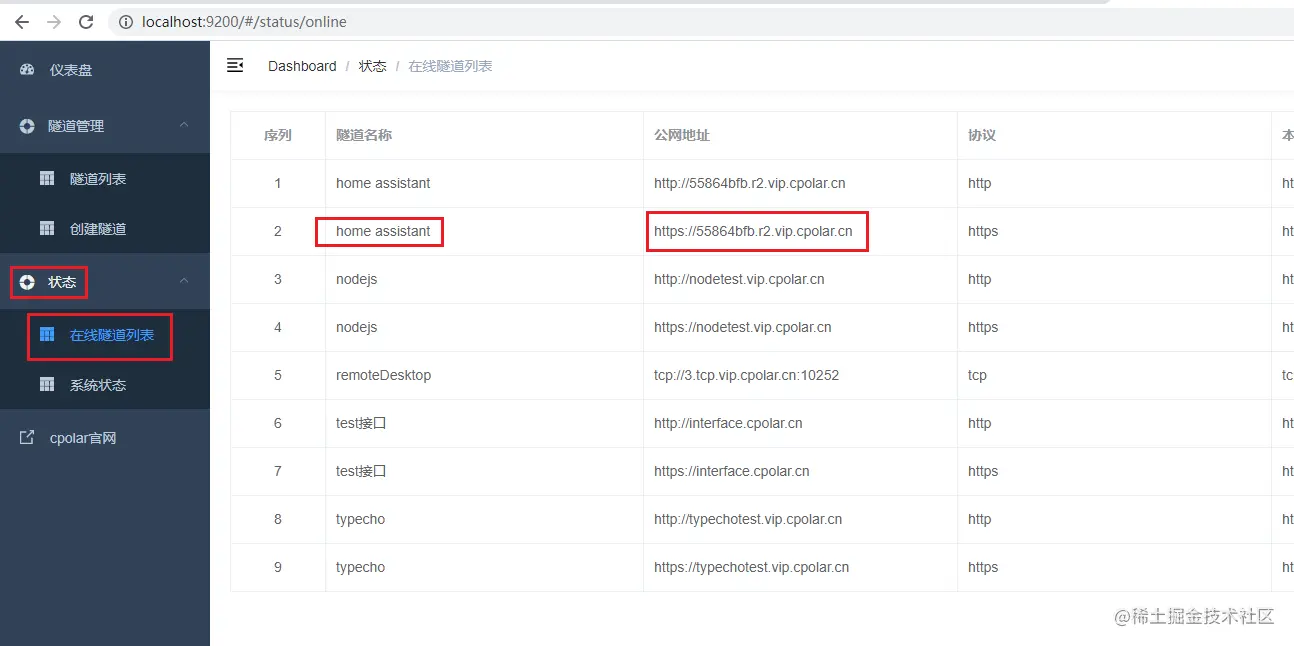The width and height of the screenshot is (1294, 646).
Task: Click http://55864bfb.r2.vip.cpolar.cn address
Action: point(749,183)
